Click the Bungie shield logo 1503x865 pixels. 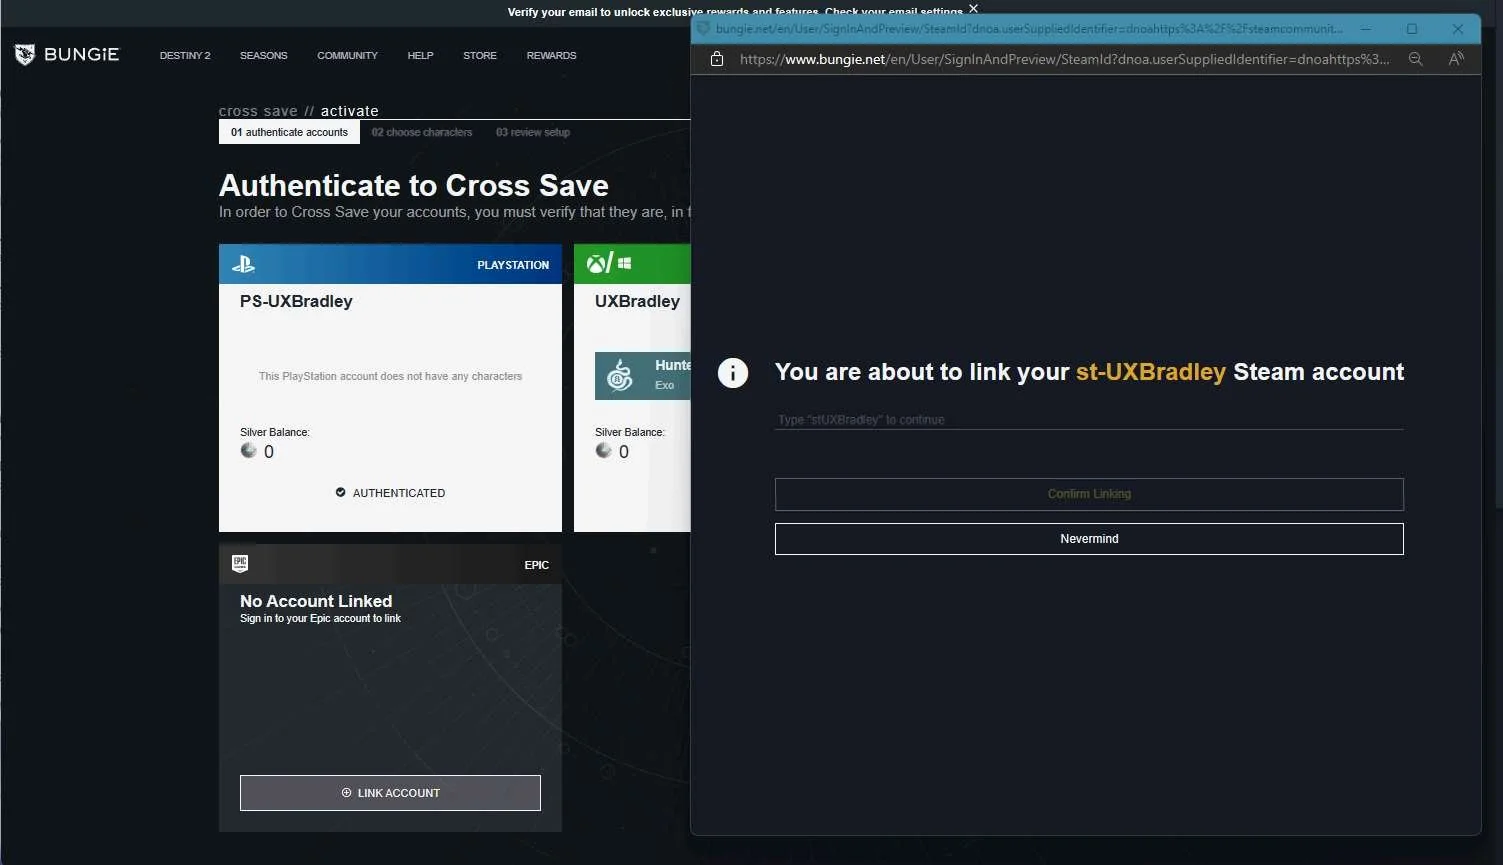pyautogui.click(x=25, y=55)
